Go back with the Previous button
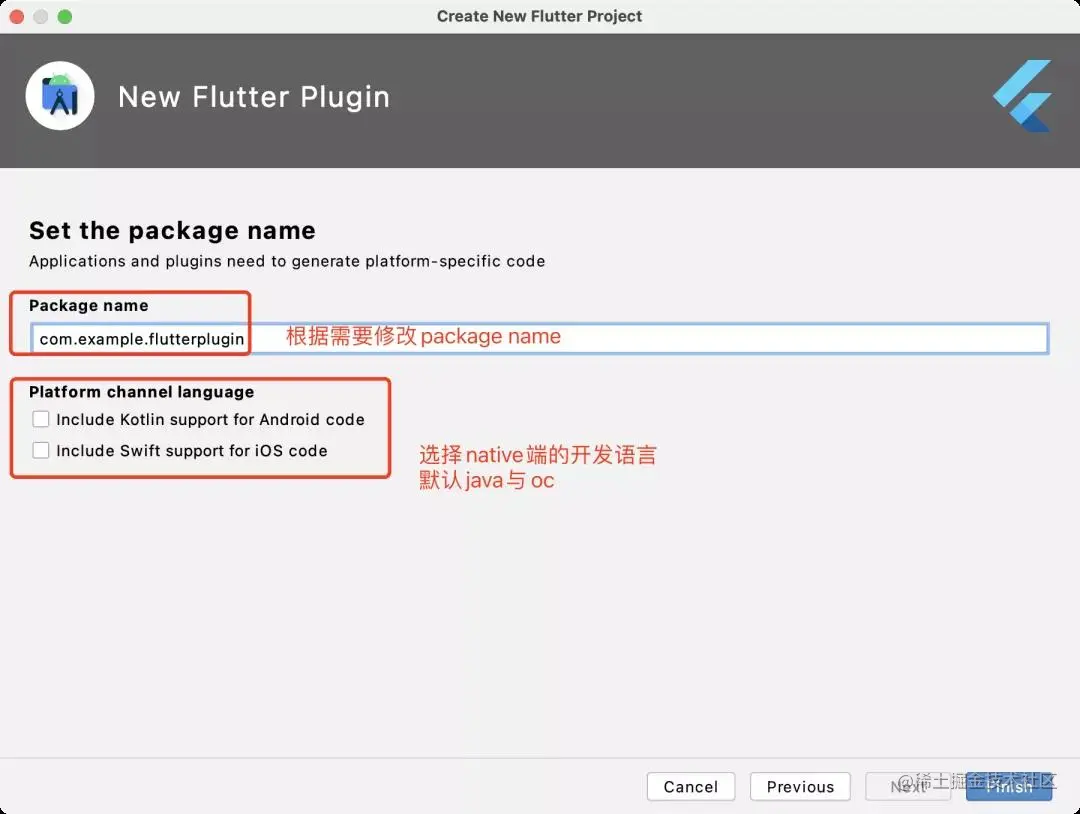The width and height of the screenshot is (1080, 814). 800,786
